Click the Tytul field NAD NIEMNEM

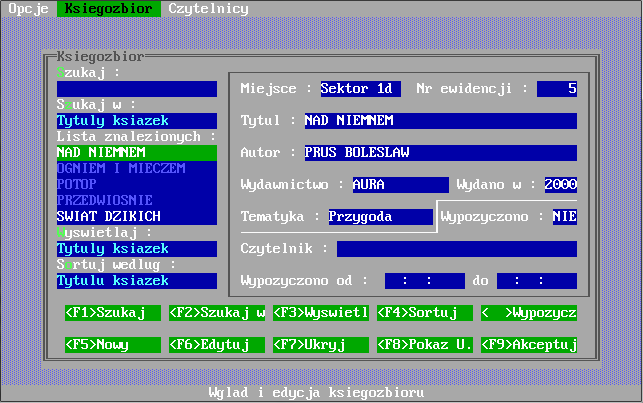click(440, 121)
